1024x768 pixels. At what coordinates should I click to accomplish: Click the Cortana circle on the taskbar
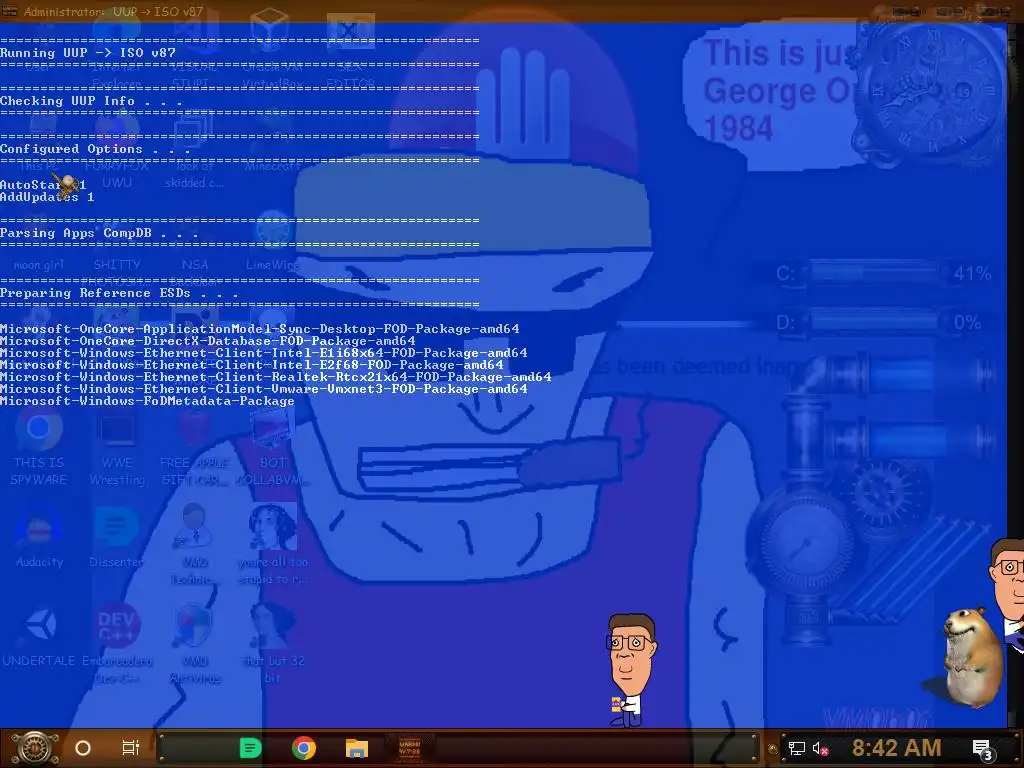tap(83, 748)
